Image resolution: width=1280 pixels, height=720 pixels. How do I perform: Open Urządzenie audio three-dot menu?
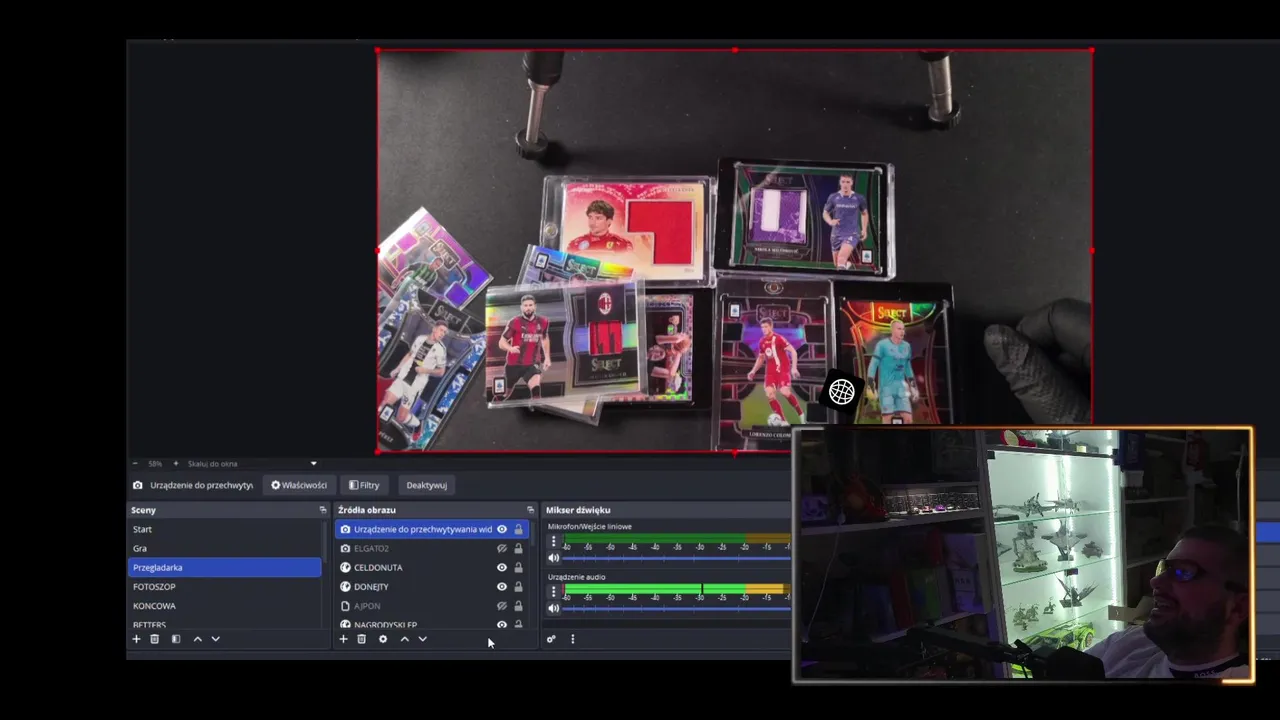pos(553,591)
